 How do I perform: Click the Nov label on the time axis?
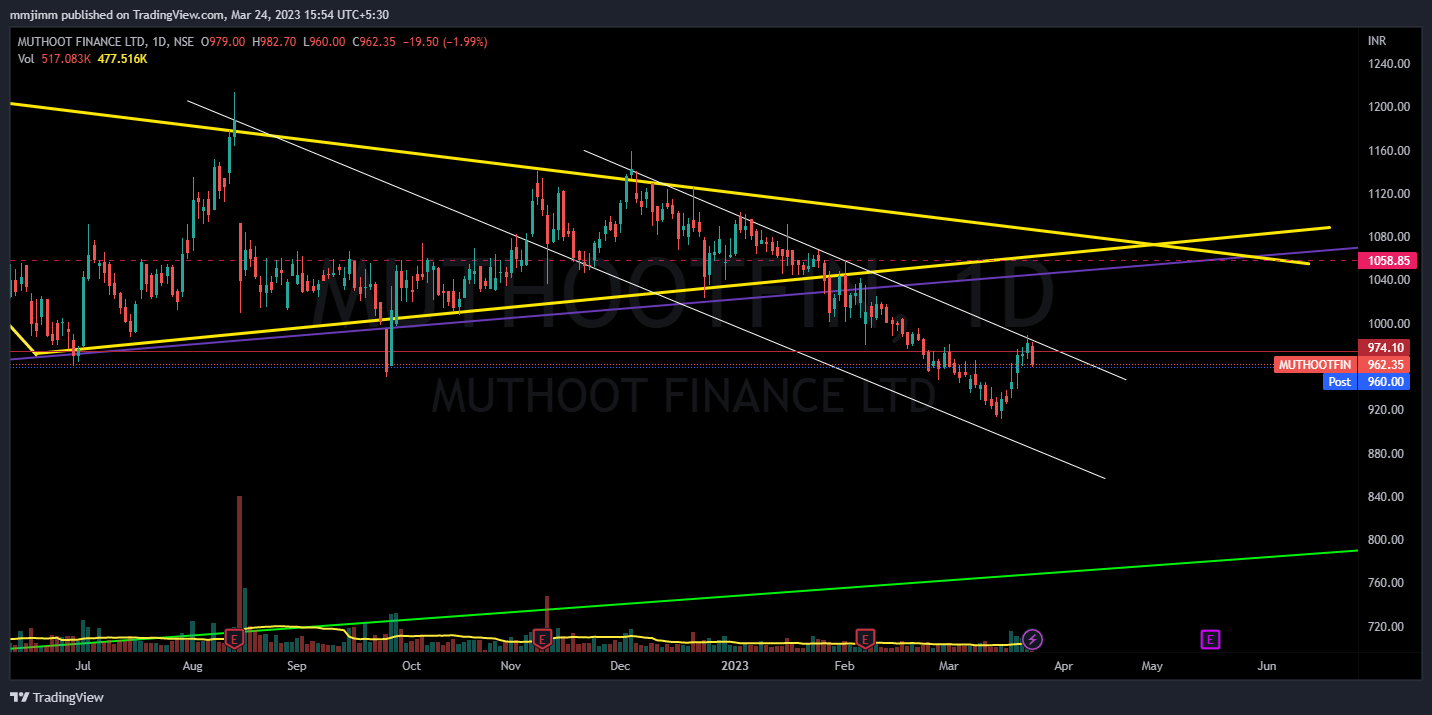point(510,665)
